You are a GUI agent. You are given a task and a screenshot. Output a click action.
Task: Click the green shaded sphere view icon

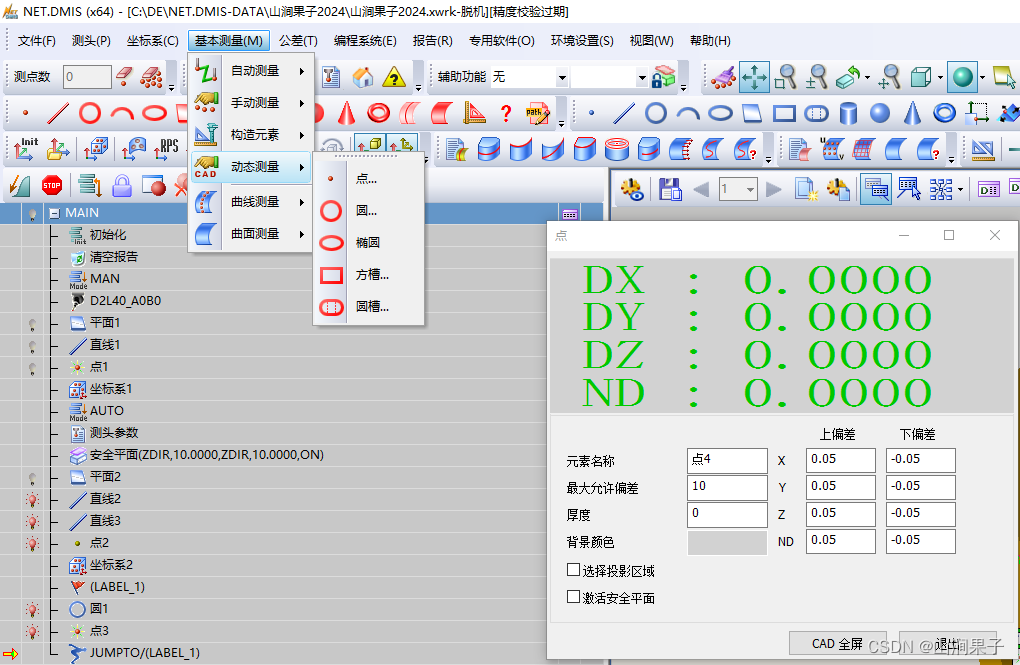(x=963, y=77)
